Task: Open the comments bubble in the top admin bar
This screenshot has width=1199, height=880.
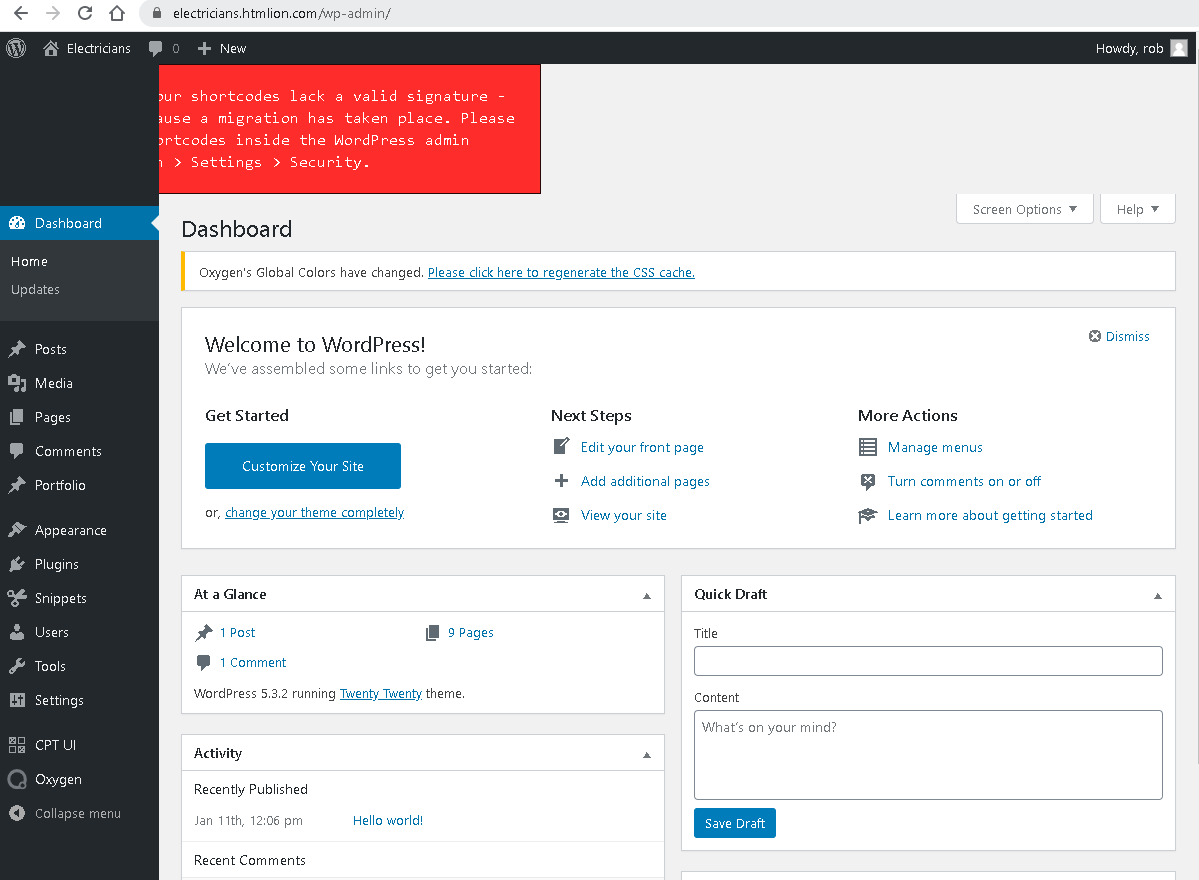Action: click(157, 47)
